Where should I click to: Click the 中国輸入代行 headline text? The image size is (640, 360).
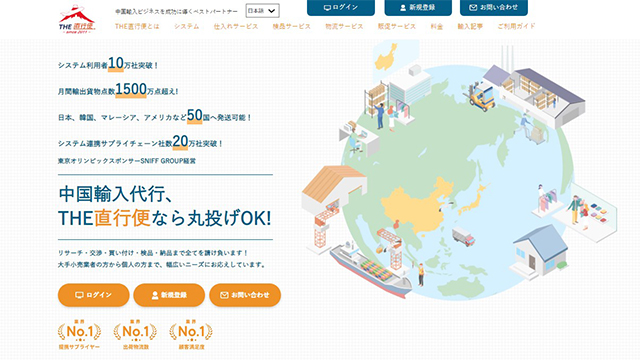pyautogui.click(x=116, y=194)
